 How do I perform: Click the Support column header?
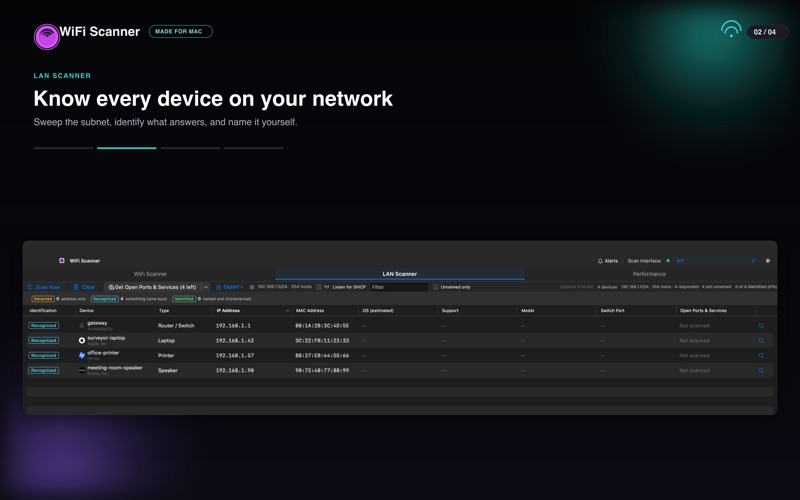(450, 310)
